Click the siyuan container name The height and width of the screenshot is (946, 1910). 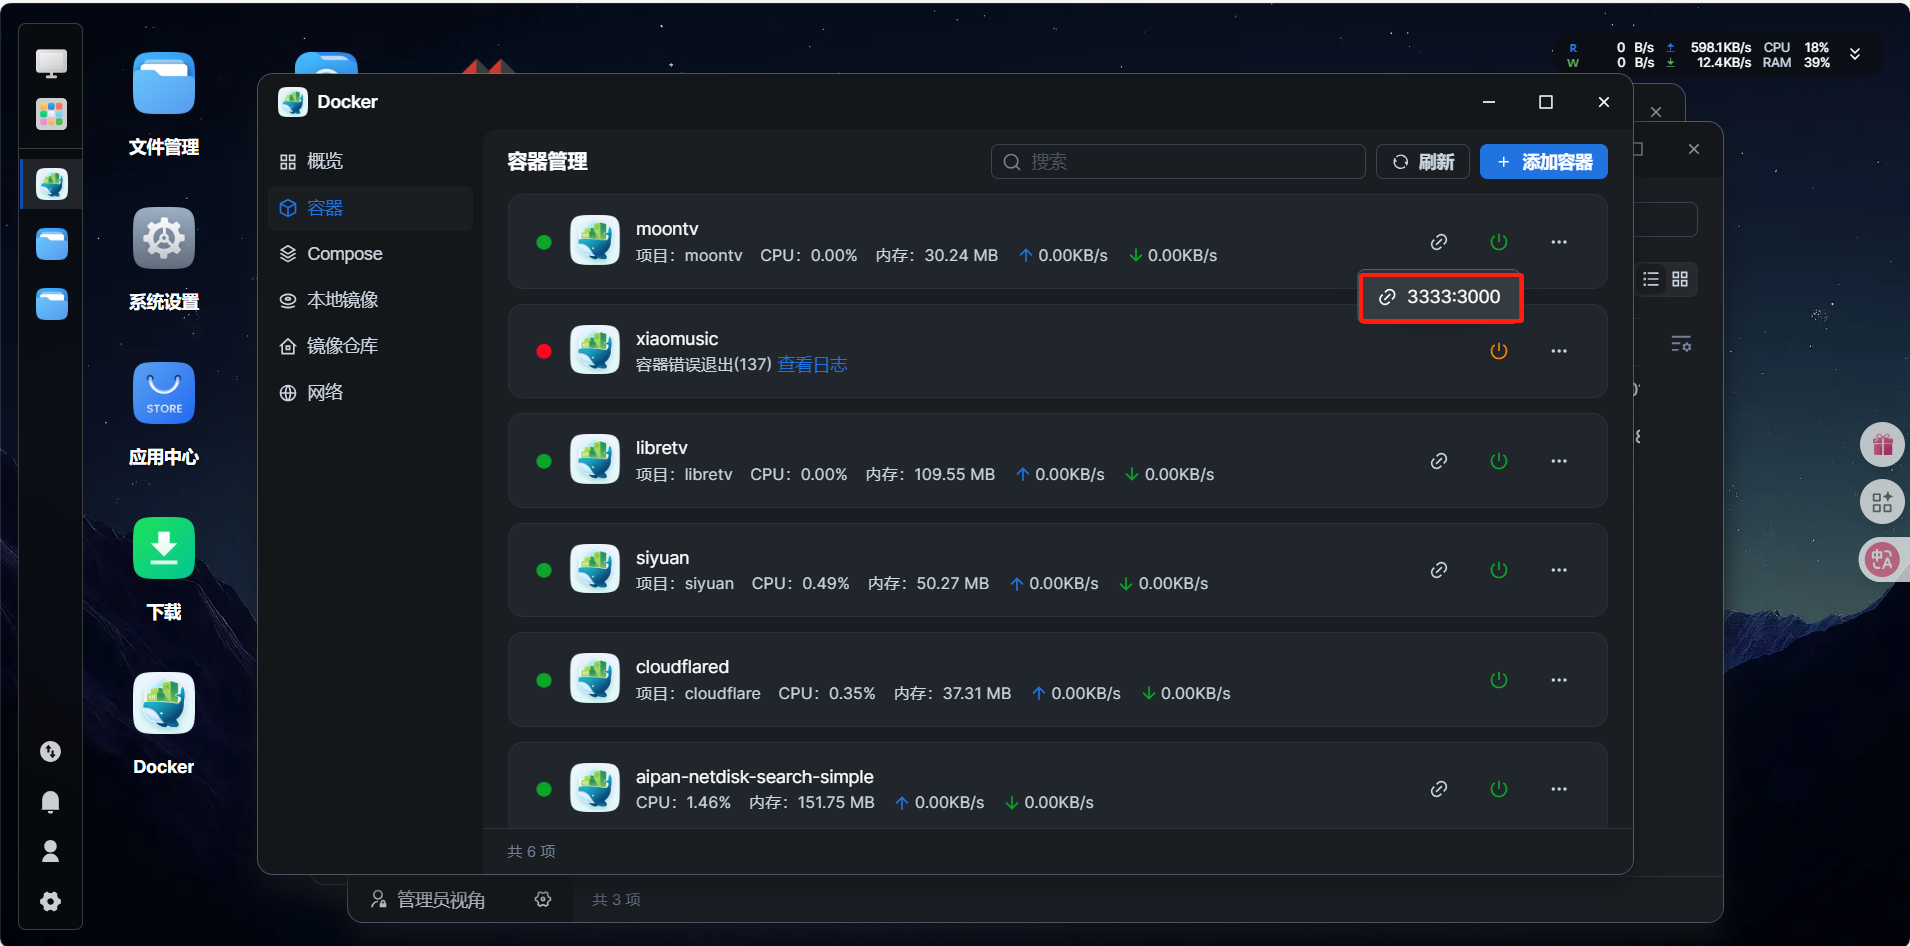pyautogui.click(x=662, y=558)
